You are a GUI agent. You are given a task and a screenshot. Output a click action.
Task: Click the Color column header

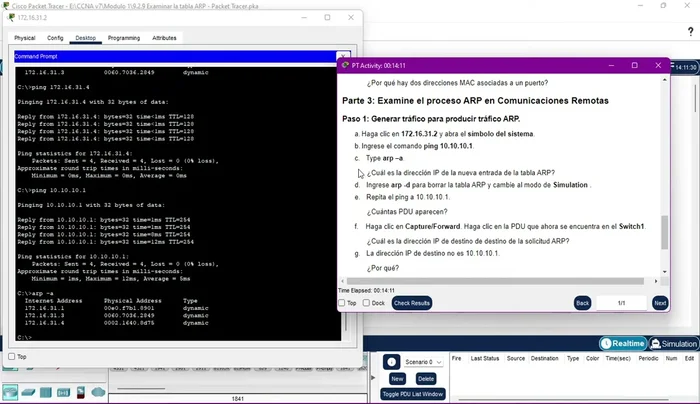tap(592, 358)
